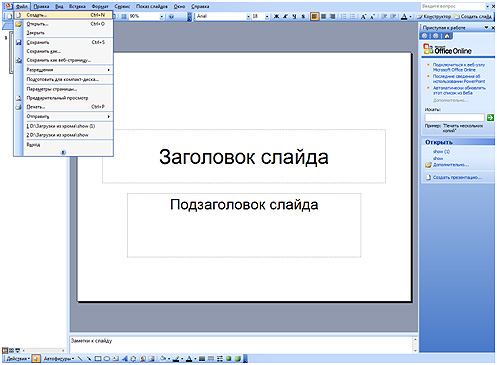
Task: Click task pane Forward arrow icon
Action: 436,36
